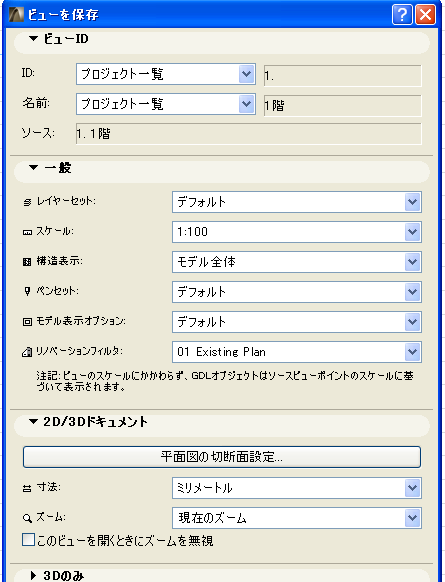Enable このビューを開くときにズームを無視 checkbox

pos(28,540)
